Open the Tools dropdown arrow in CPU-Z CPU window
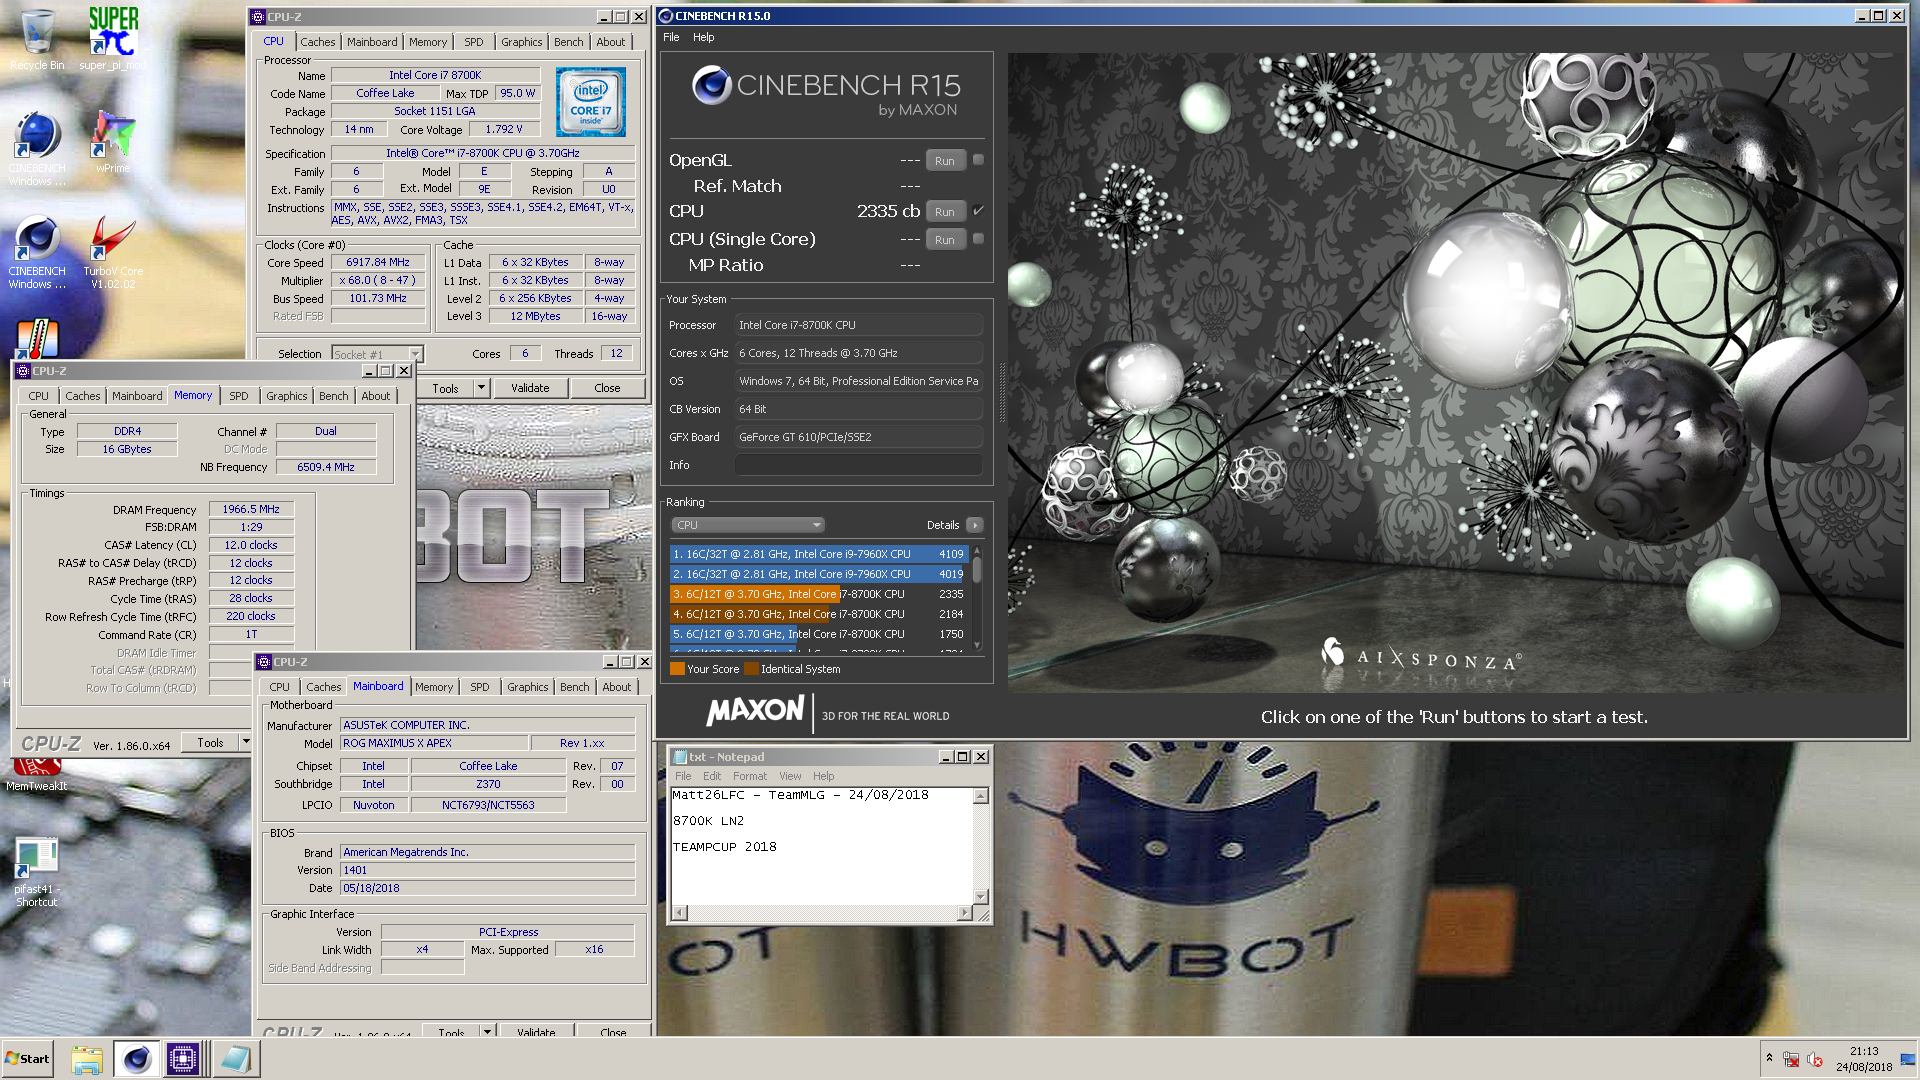Screen dimensions: 1920x1080 tap(481, 388)
